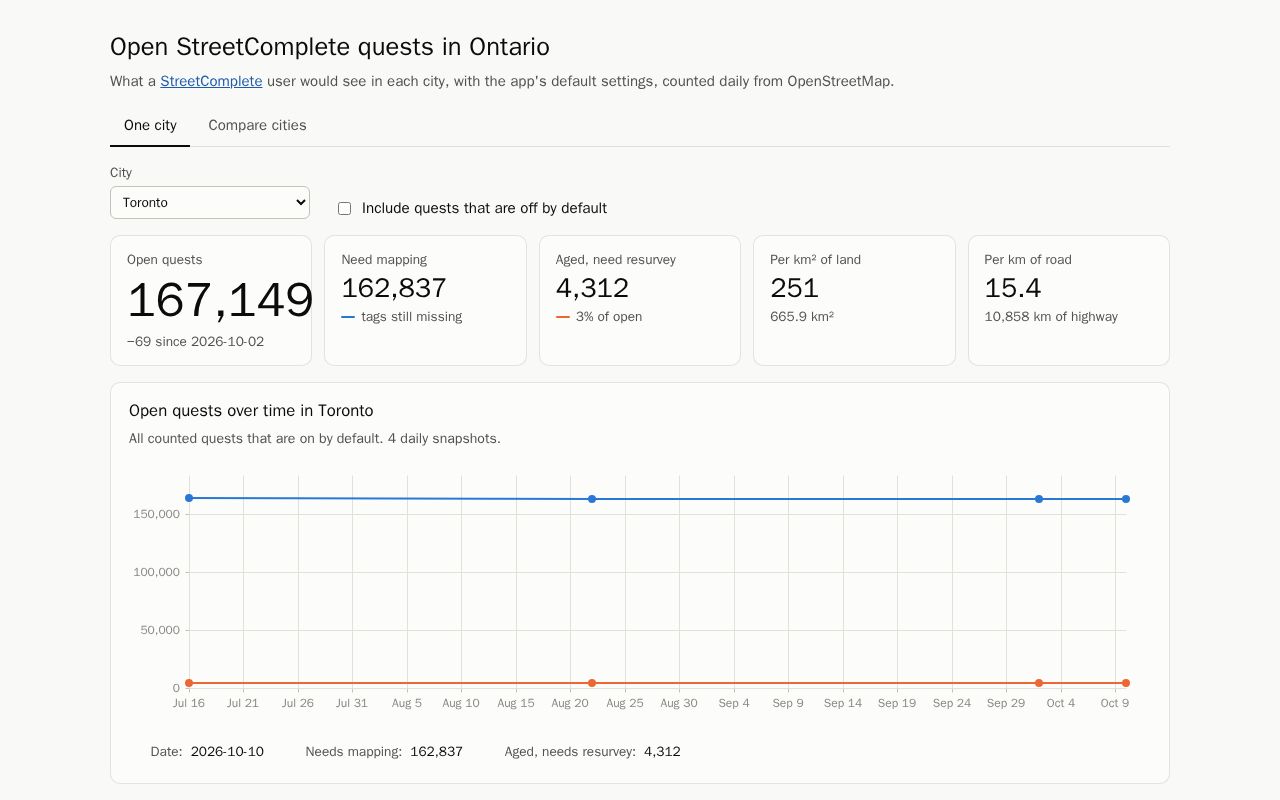Click the "150,000" y-axis label

pos(156,514)
